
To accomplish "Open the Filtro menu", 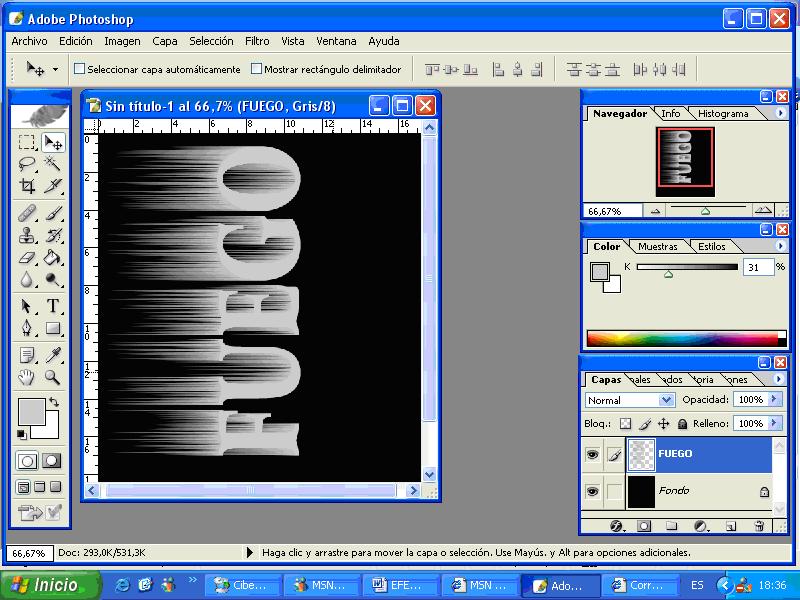I will click(x=257, y=41).
